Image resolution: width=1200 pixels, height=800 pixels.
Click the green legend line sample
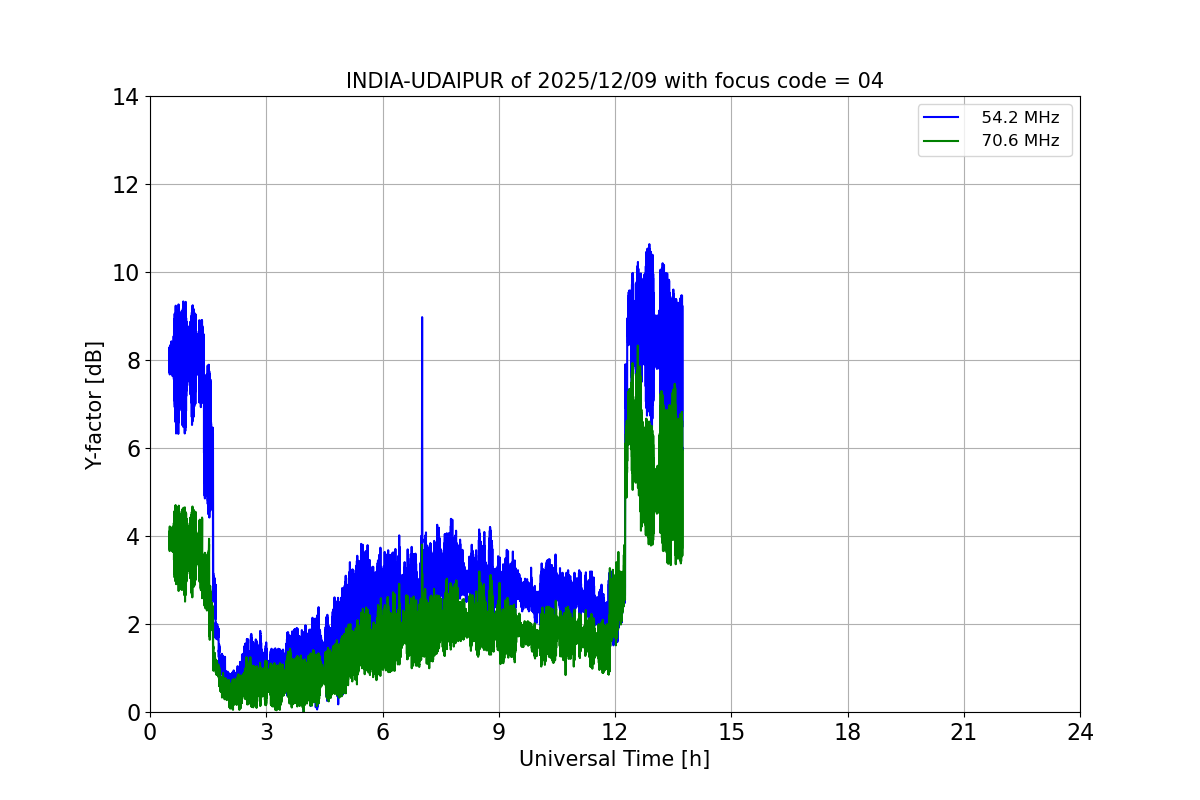pos(943,141)
